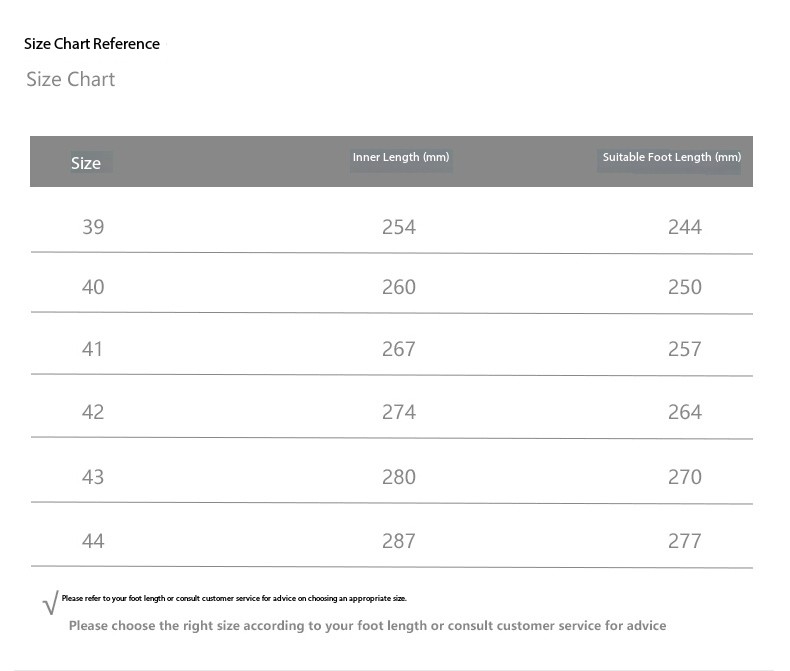Click the "Size Chart Reference" heading
The image size is (790, 671).
pyautogui.click(x=92, y=44)
